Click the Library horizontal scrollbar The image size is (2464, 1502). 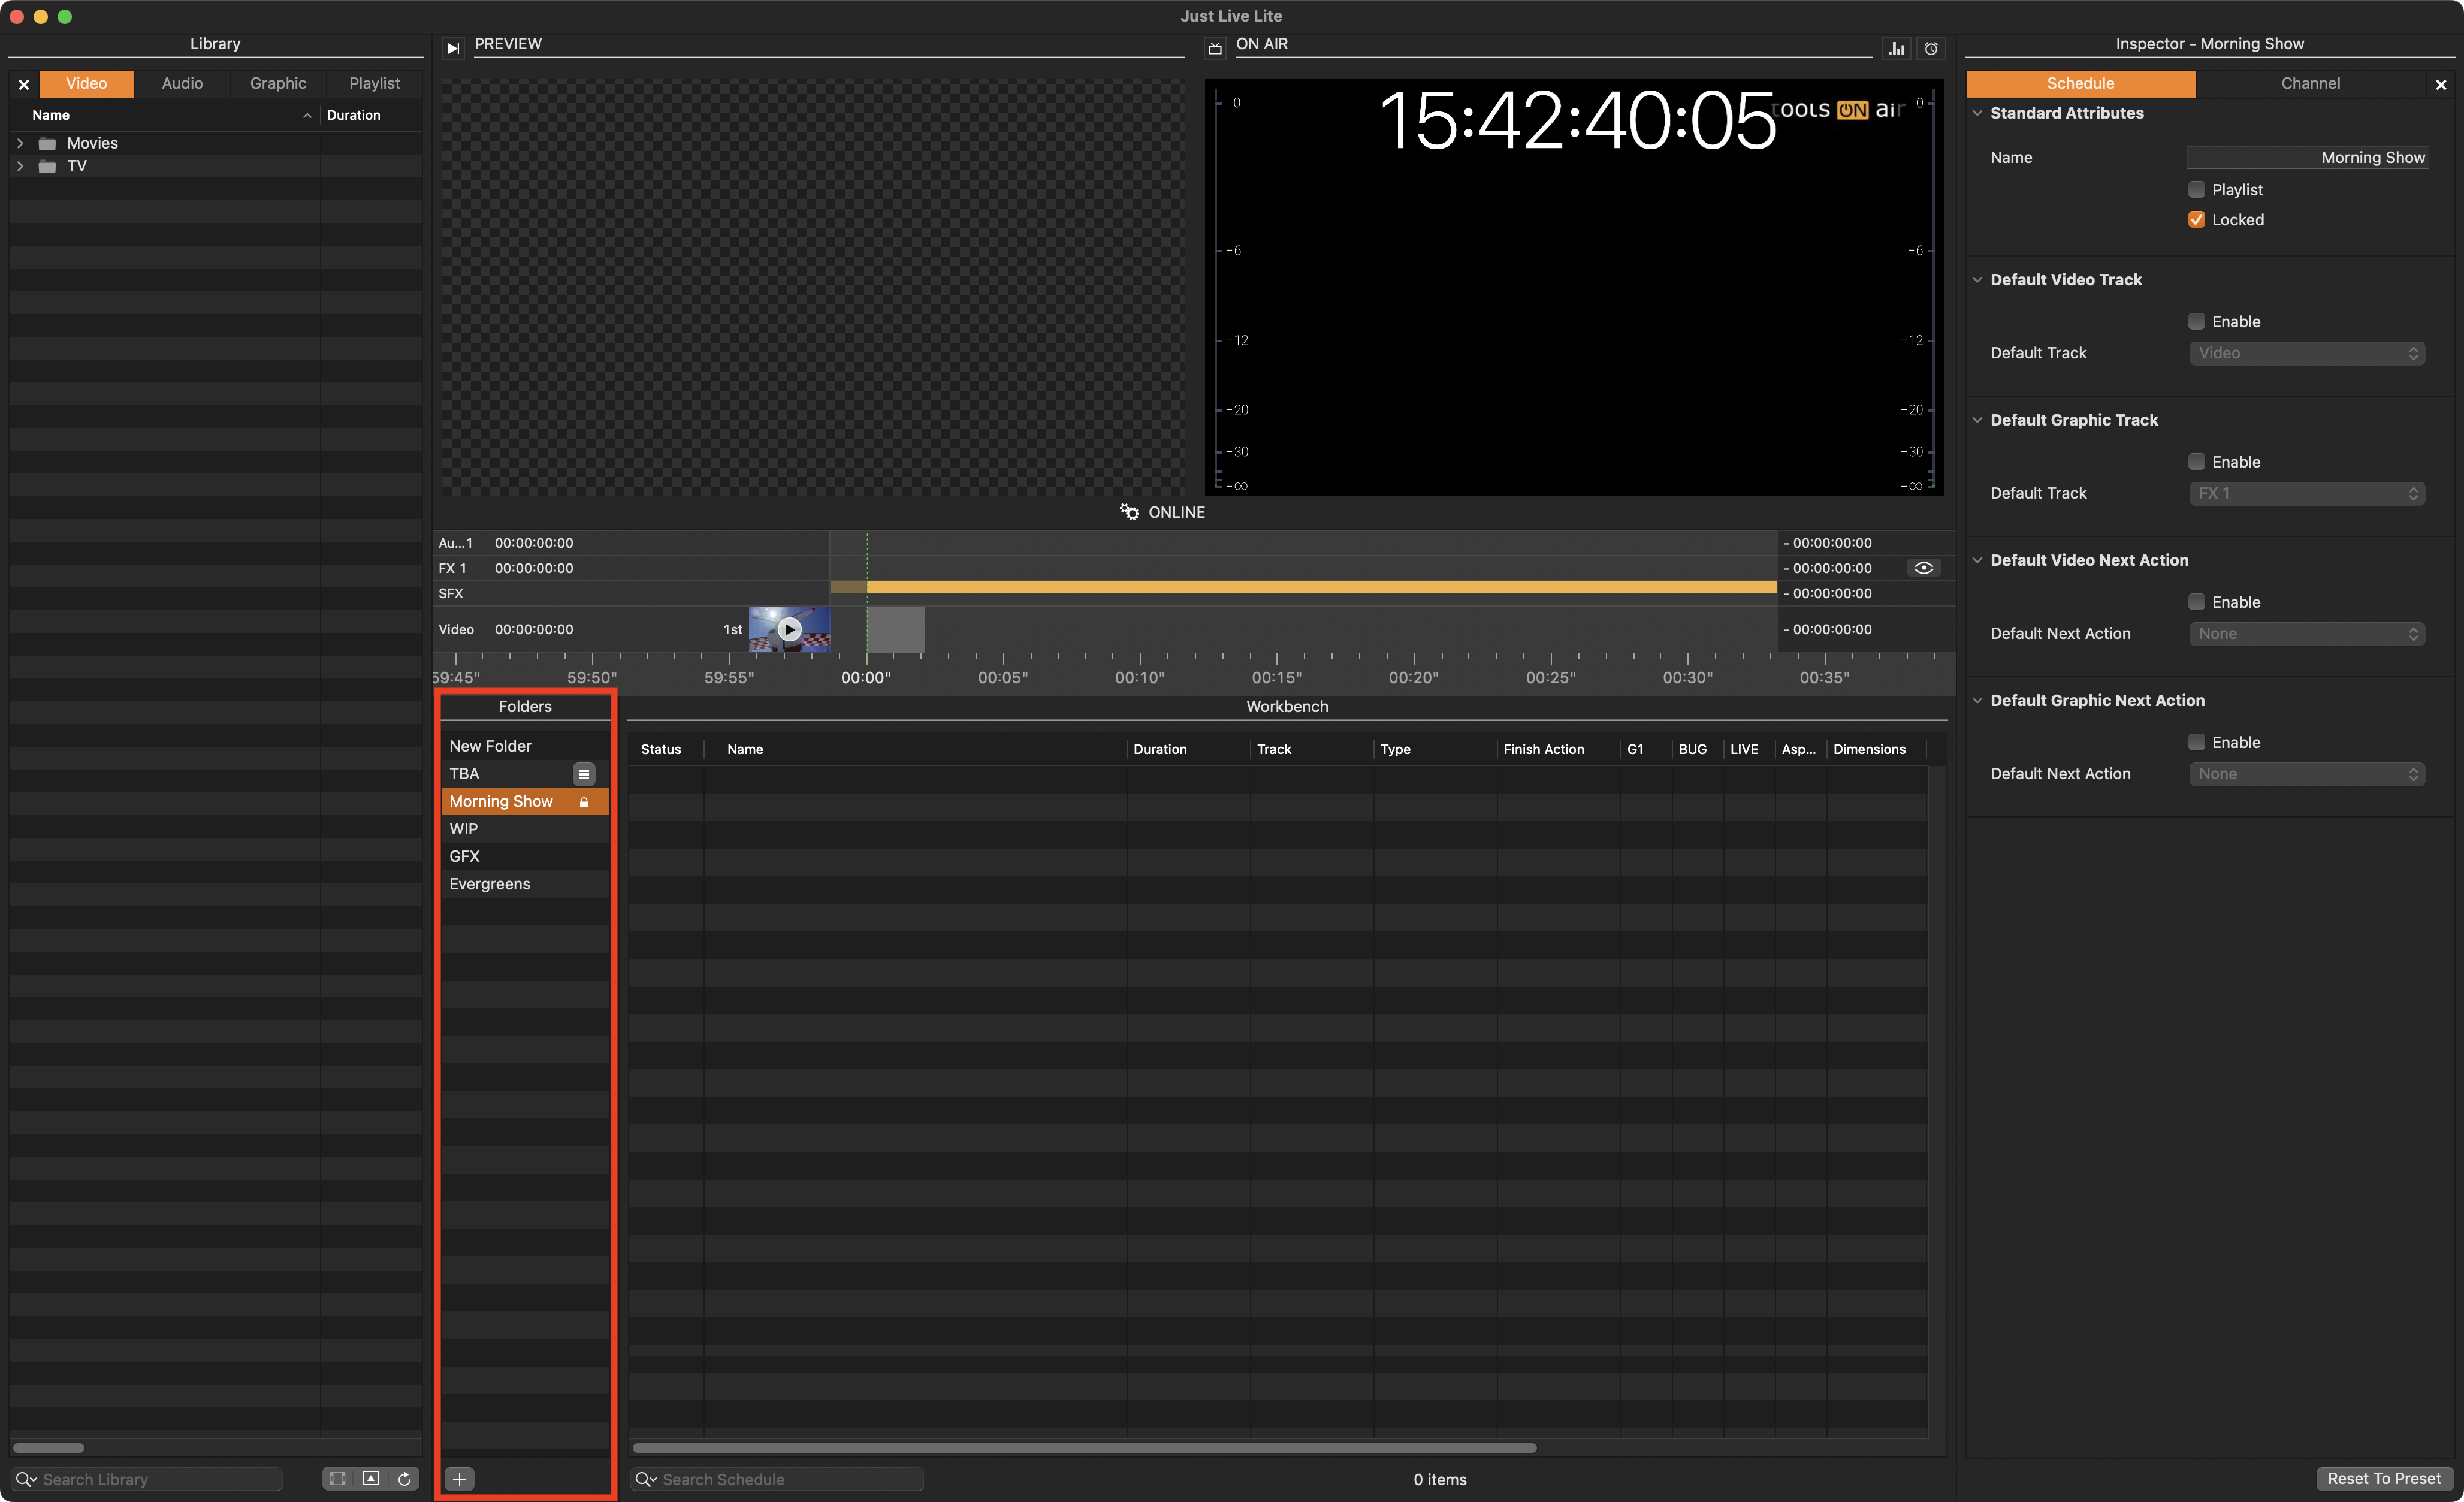click(x=48, y=1447)
